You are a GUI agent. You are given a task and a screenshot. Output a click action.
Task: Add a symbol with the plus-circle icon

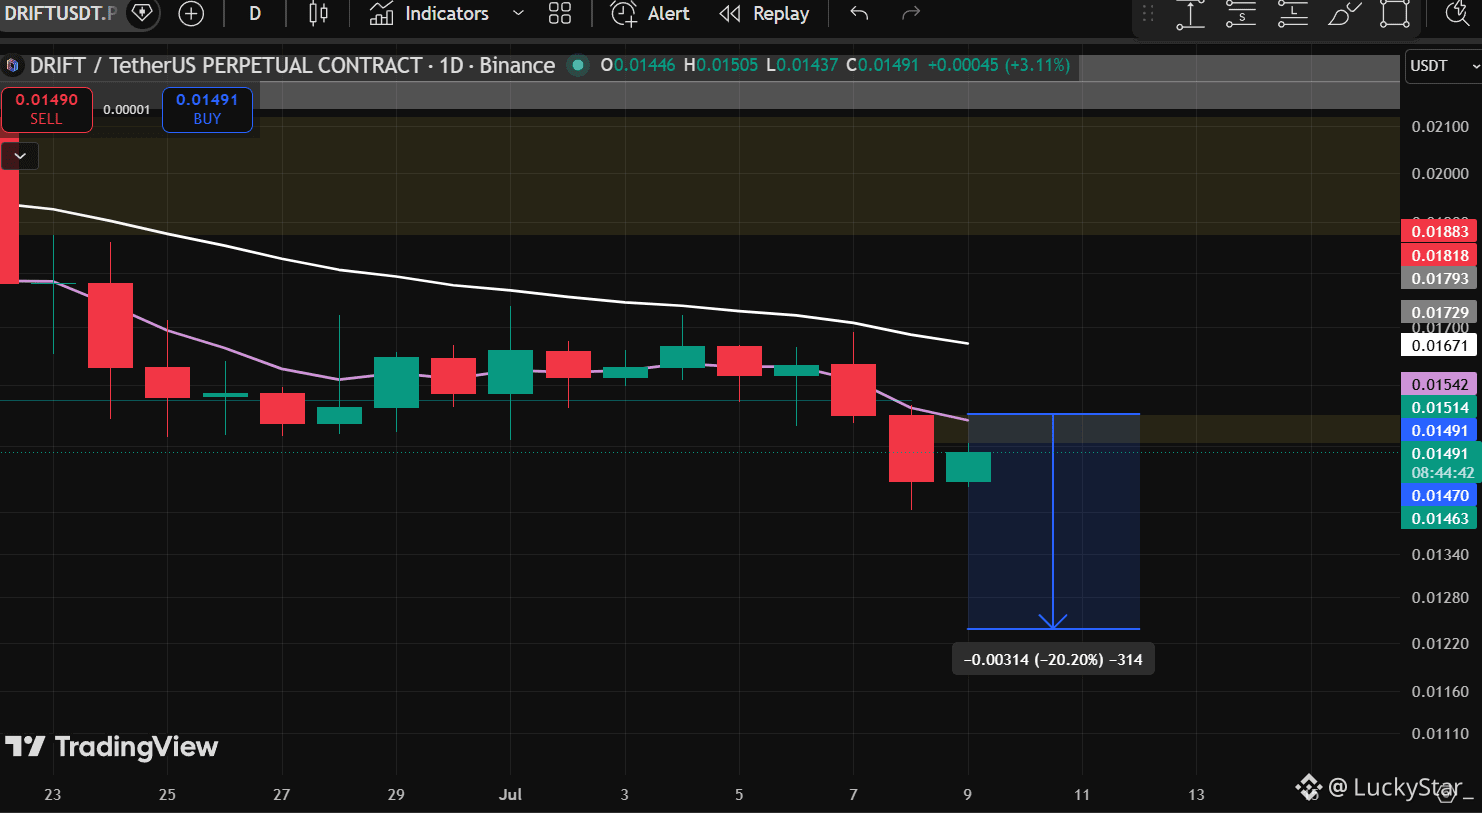(191, 14)
